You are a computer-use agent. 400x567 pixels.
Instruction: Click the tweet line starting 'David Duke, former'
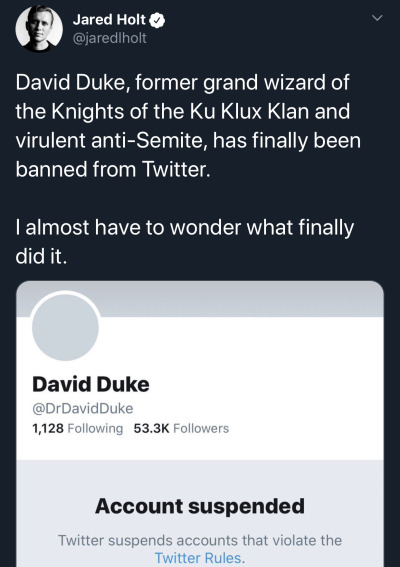pyautogui.click(x=183, y=83)
